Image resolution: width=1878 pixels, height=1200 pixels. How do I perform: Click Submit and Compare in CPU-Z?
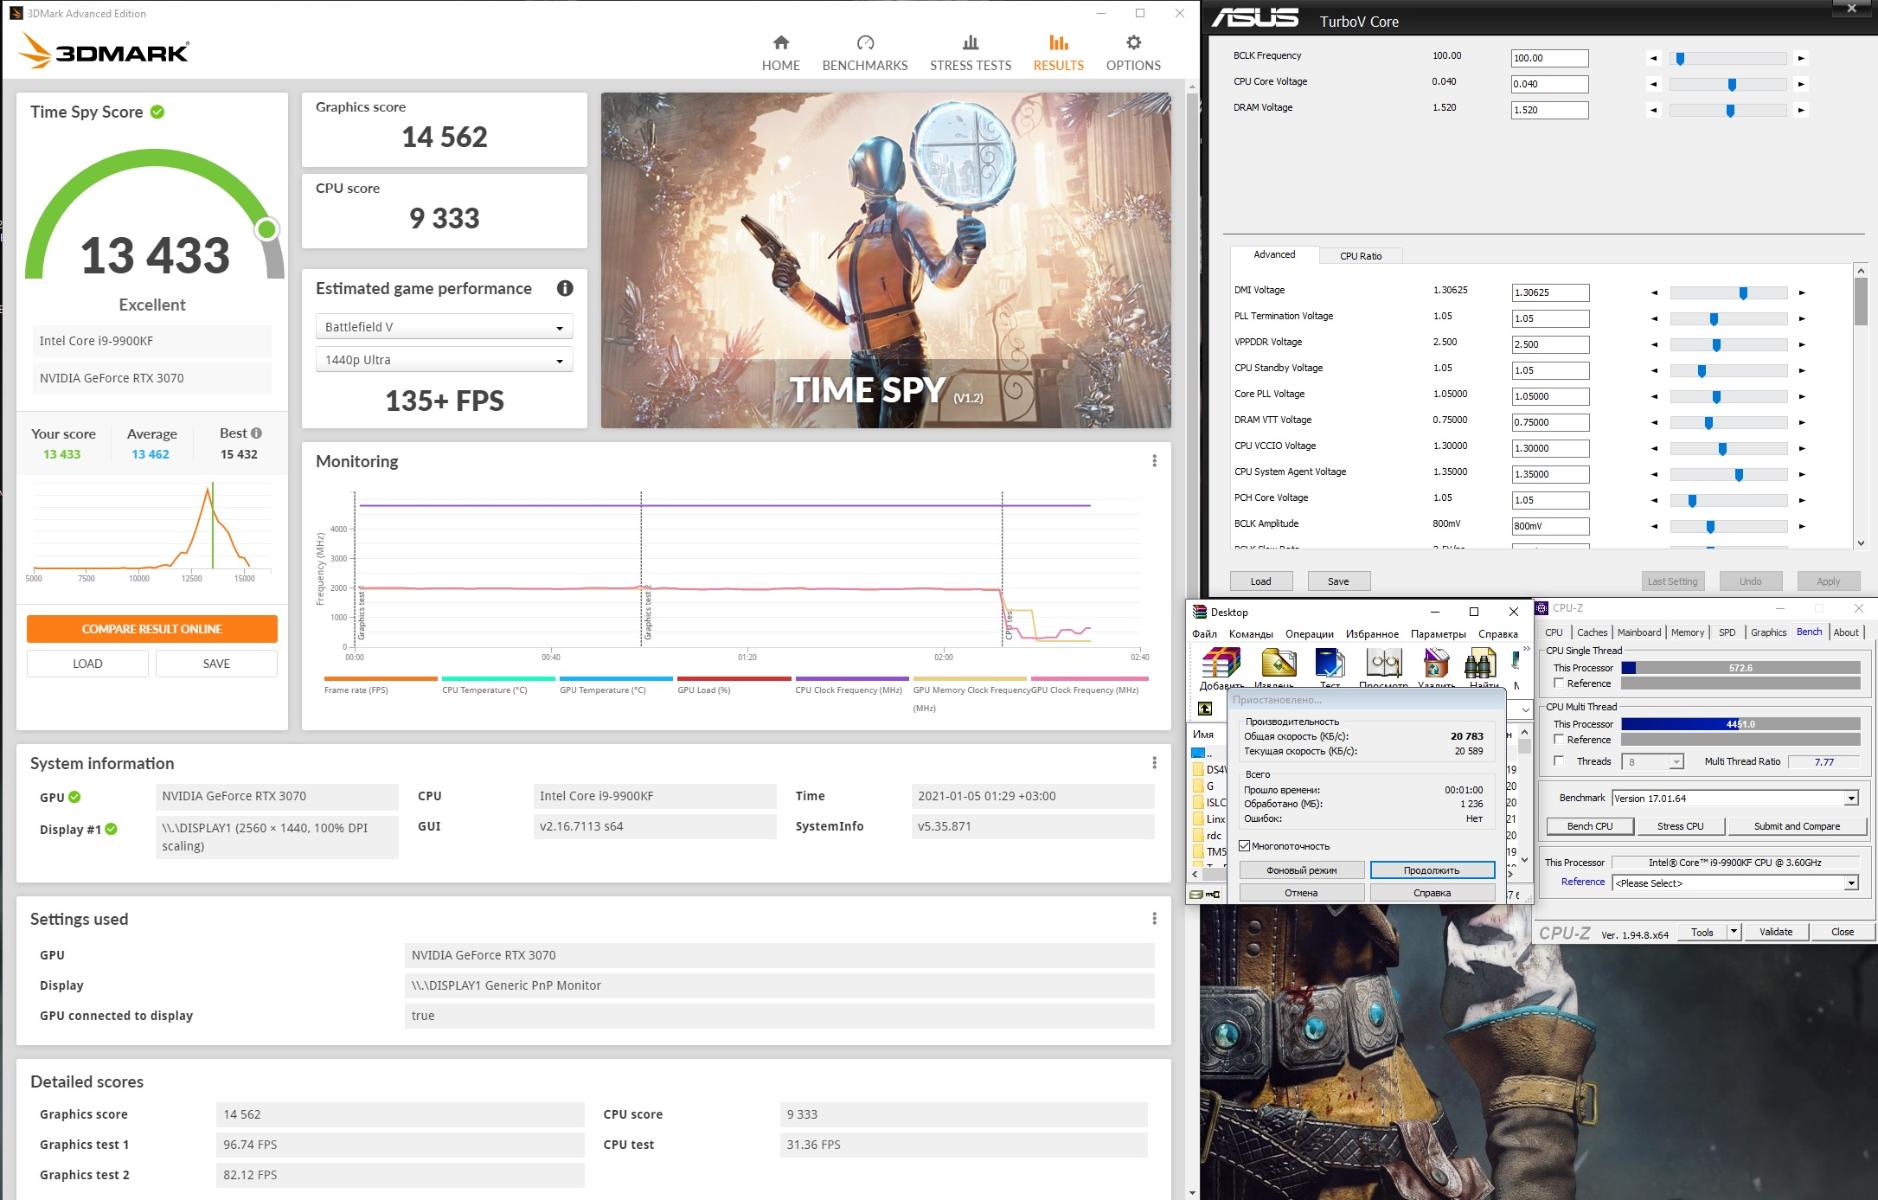pos(1796,826)
